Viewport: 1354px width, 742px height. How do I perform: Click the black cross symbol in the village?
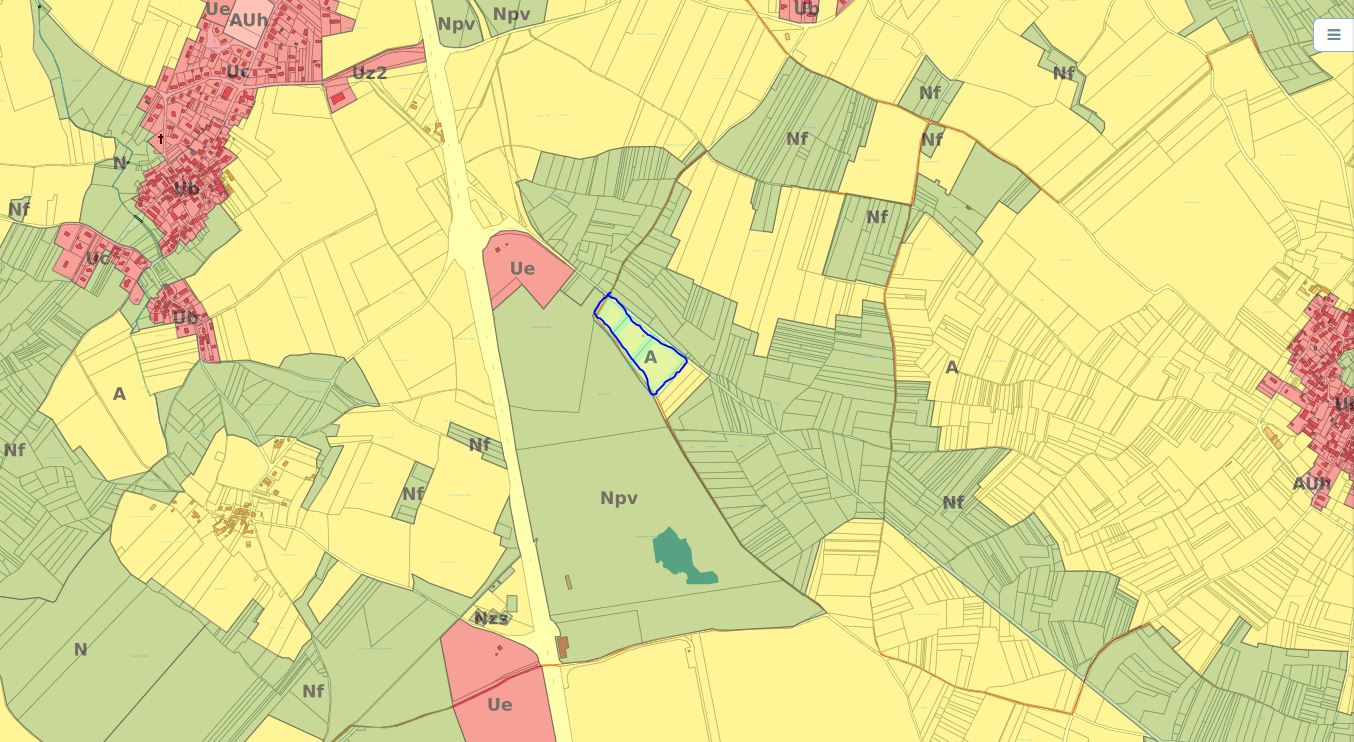[x=160, y=139]
